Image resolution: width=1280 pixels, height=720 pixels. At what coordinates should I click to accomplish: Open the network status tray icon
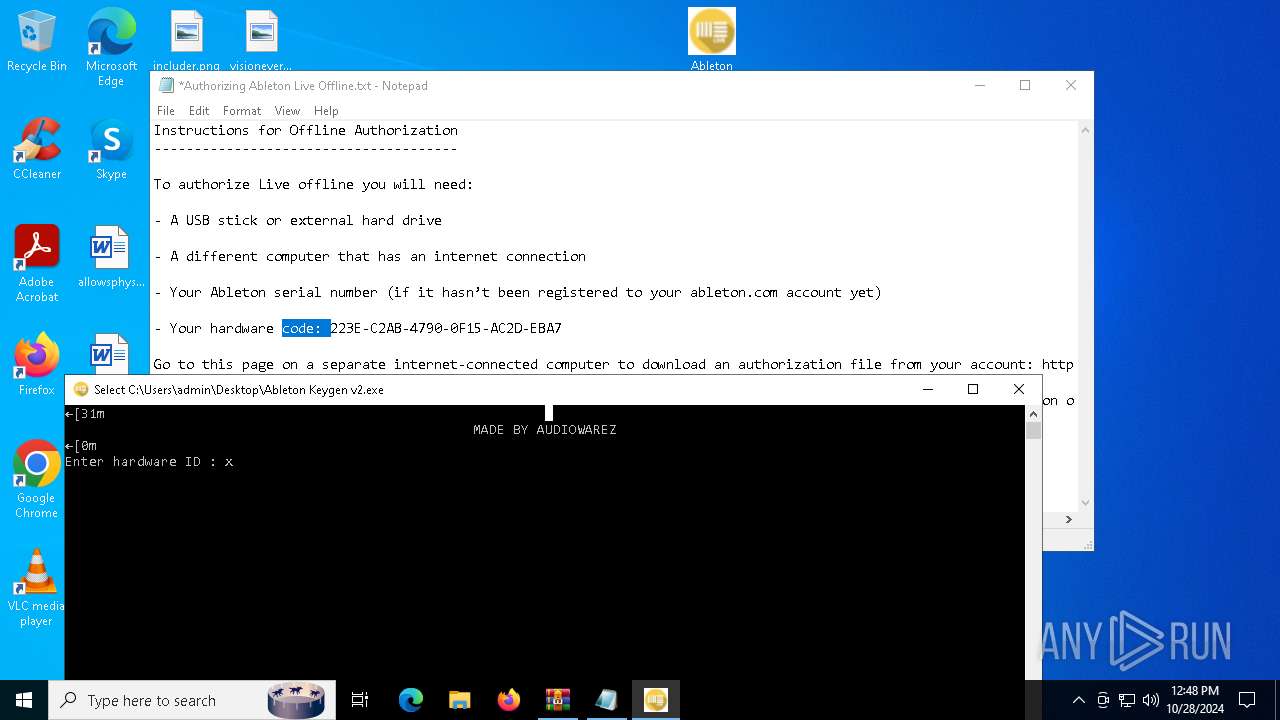click(1127, 700)
